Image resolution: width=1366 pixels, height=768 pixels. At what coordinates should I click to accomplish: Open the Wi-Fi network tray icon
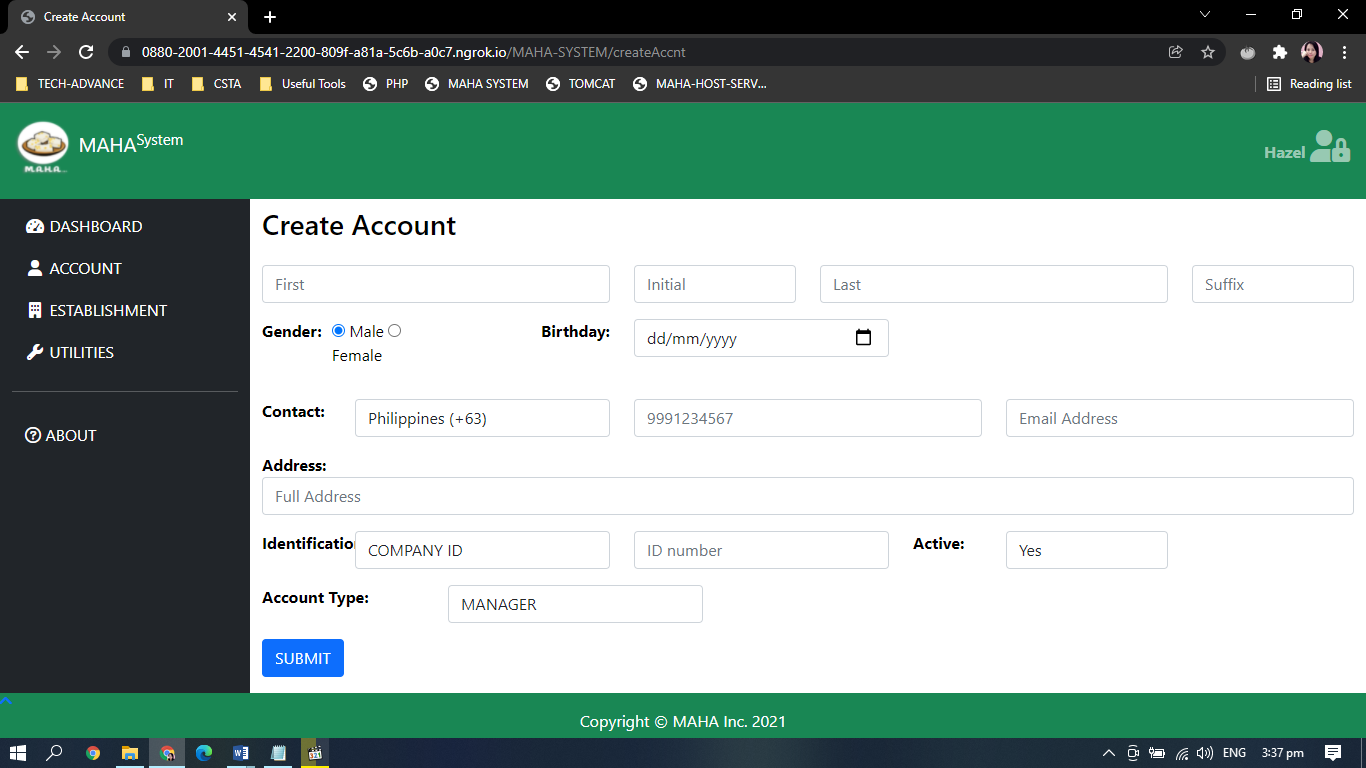coord(1182,753)
